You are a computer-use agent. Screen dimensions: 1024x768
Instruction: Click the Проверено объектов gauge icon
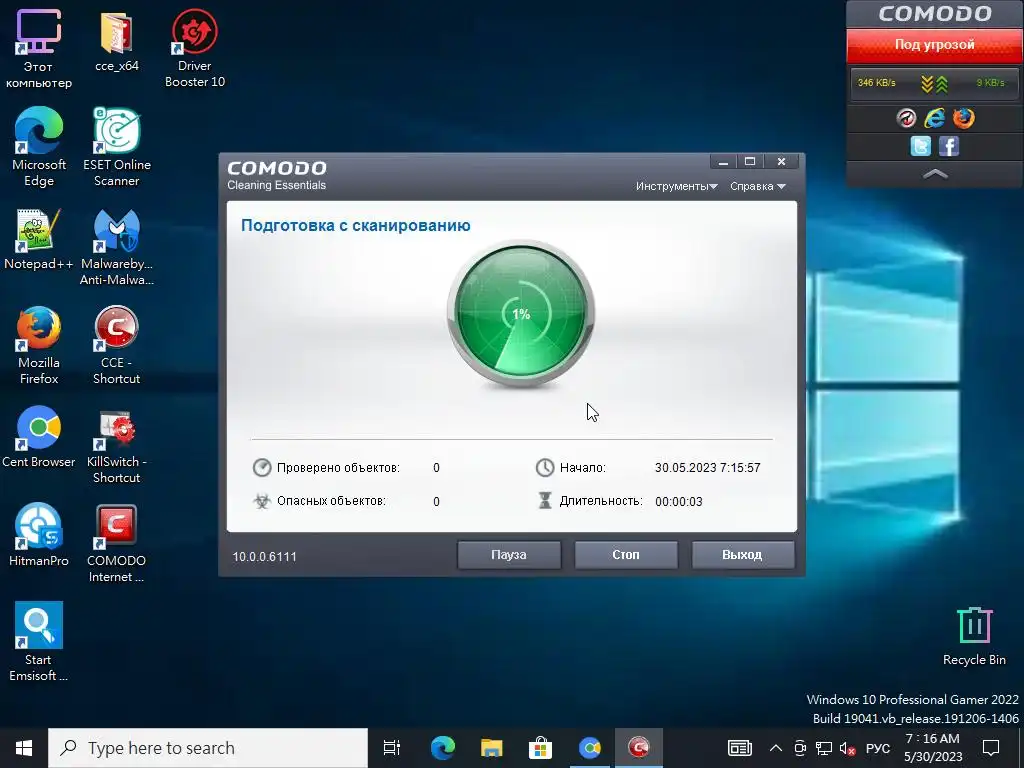(262, 468)
